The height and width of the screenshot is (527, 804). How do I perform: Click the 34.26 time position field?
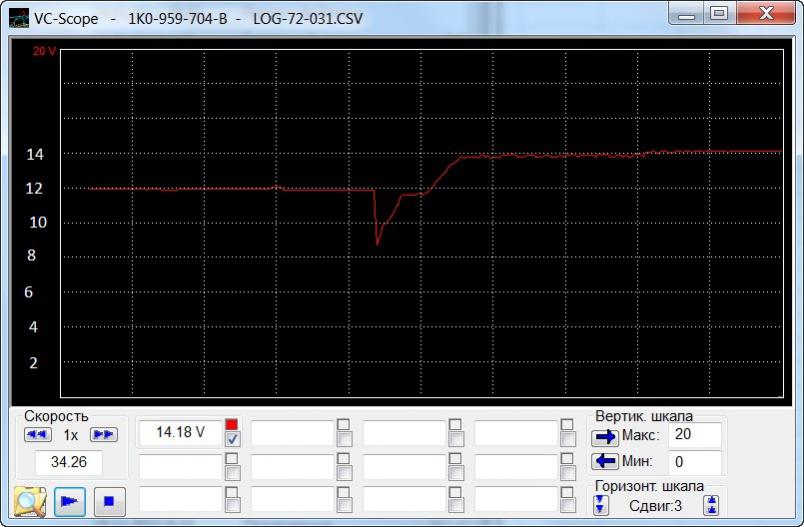(x=69, y=462)
